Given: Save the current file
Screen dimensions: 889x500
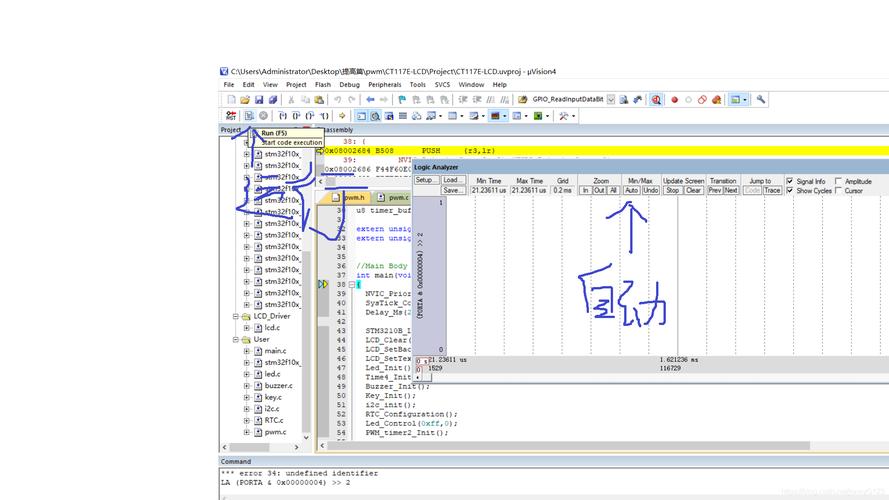Looking at the screenshot, I should coord(259,100).
